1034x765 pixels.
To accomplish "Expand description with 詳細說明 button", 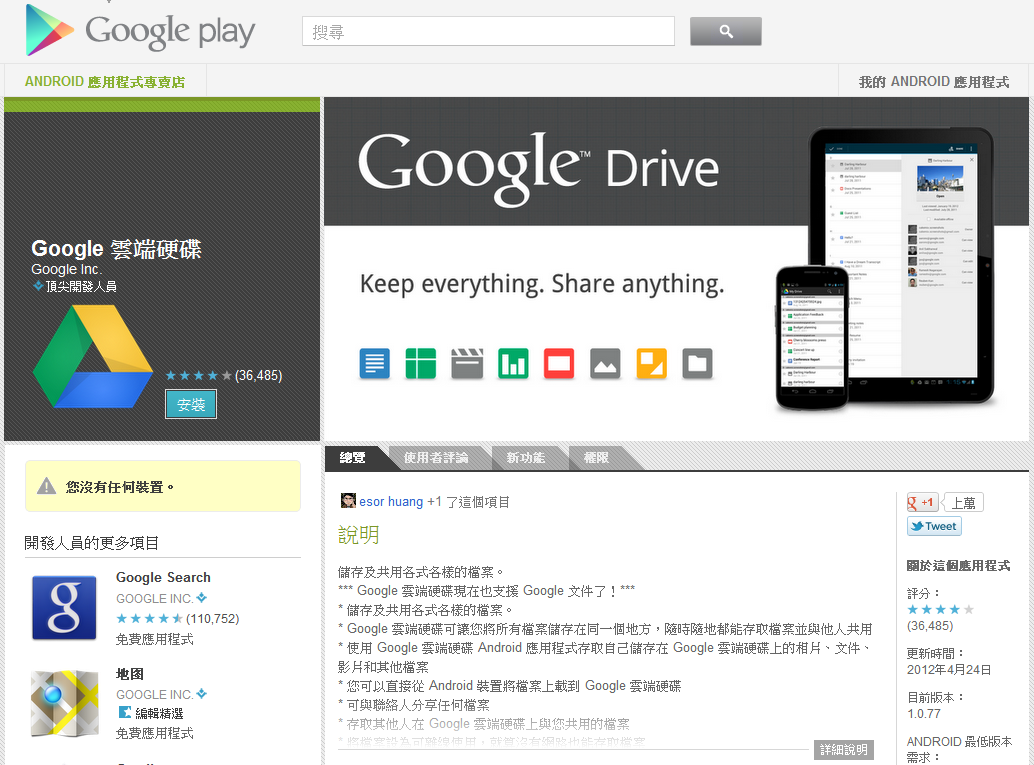I will click(843, 750).
